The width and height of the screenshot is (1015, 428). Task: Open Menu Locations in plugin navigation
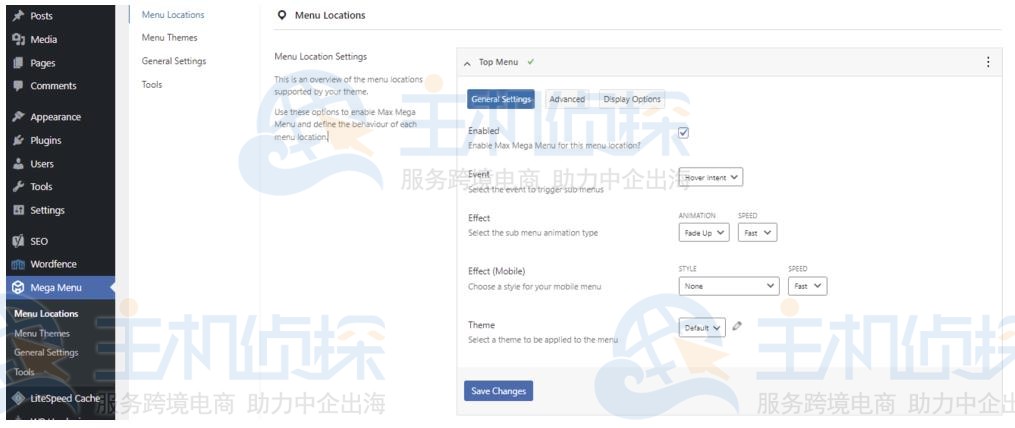173,14
